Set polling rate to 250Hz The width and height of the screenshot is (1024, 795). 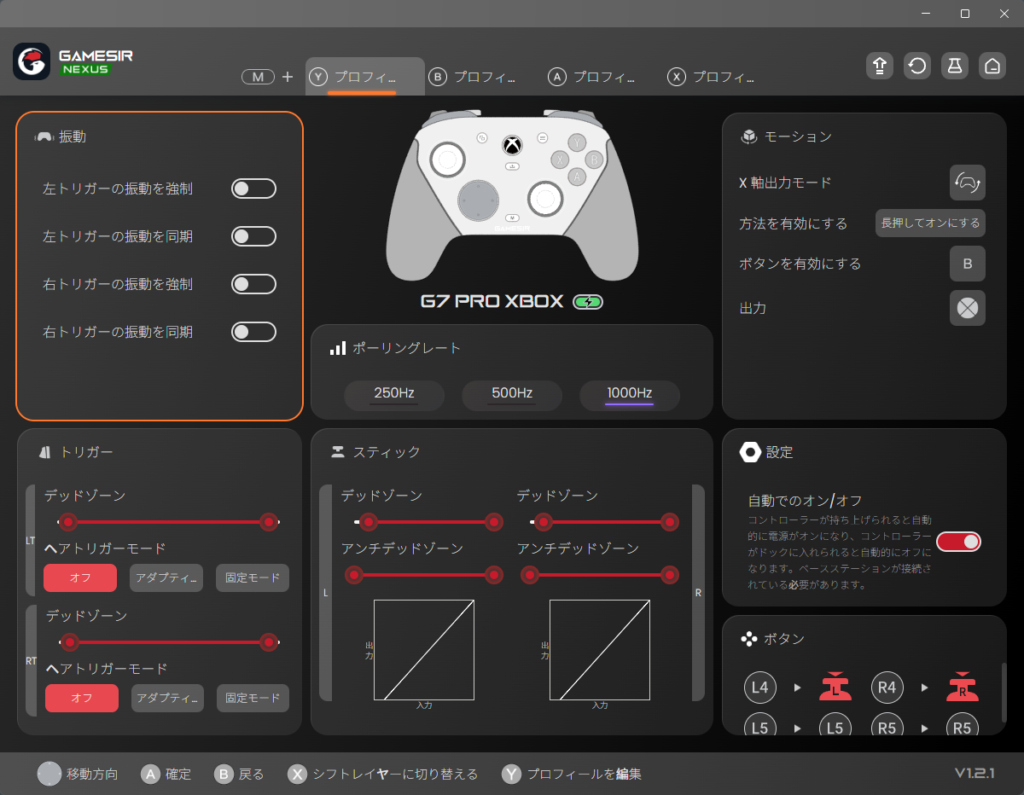394,394
